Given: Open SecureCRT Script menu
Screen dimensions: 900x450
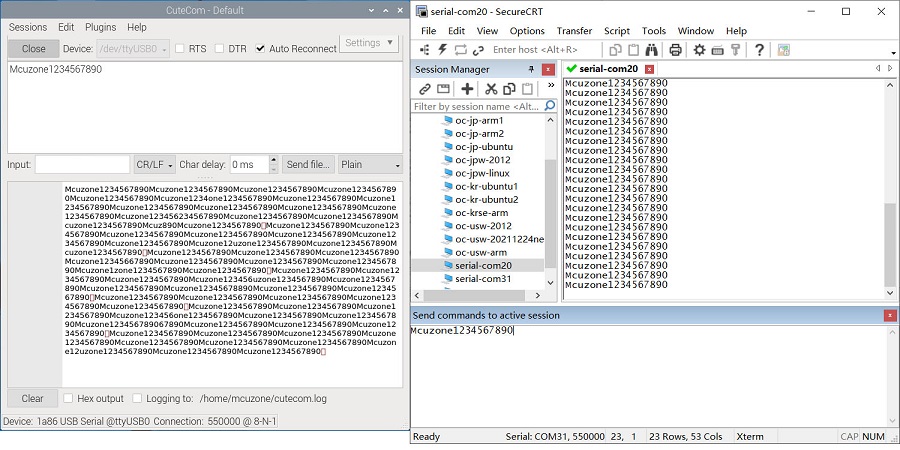Looking at the screenshot, I should (x=616, y=31).
